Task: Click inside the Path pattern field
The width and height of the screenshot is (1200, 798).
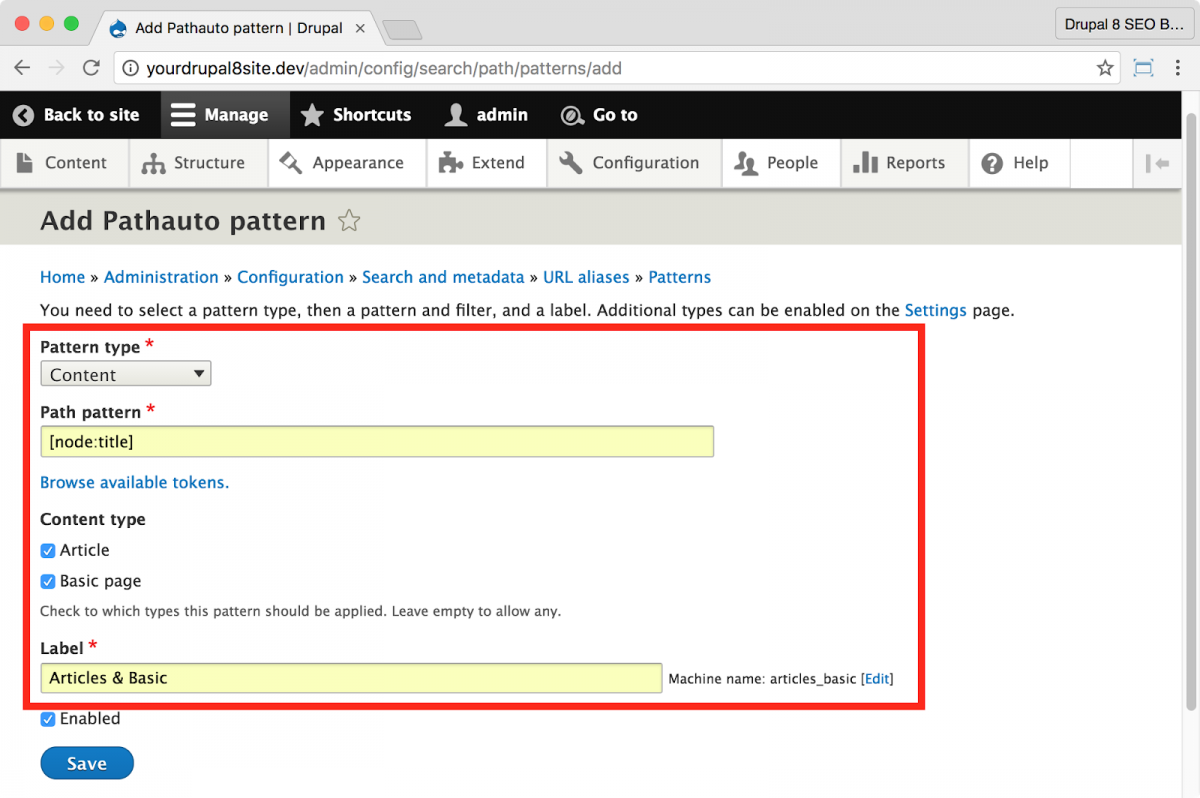Action: click(x=377, y=441)
